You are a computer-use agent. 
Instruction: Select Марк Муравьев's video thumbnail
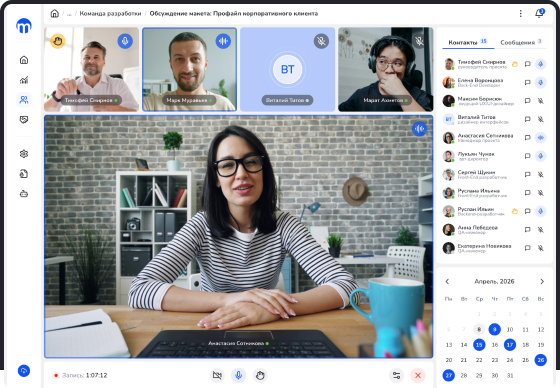(x=189, y=69)
